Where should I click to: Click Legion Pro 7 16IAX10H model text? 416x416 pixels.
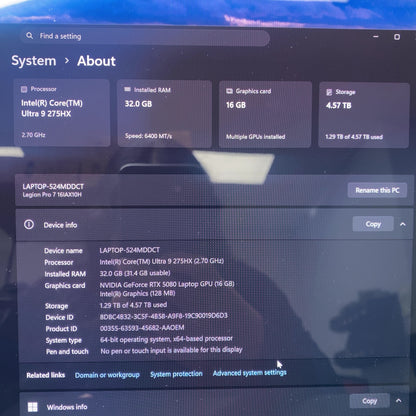[x=52, y=195]
